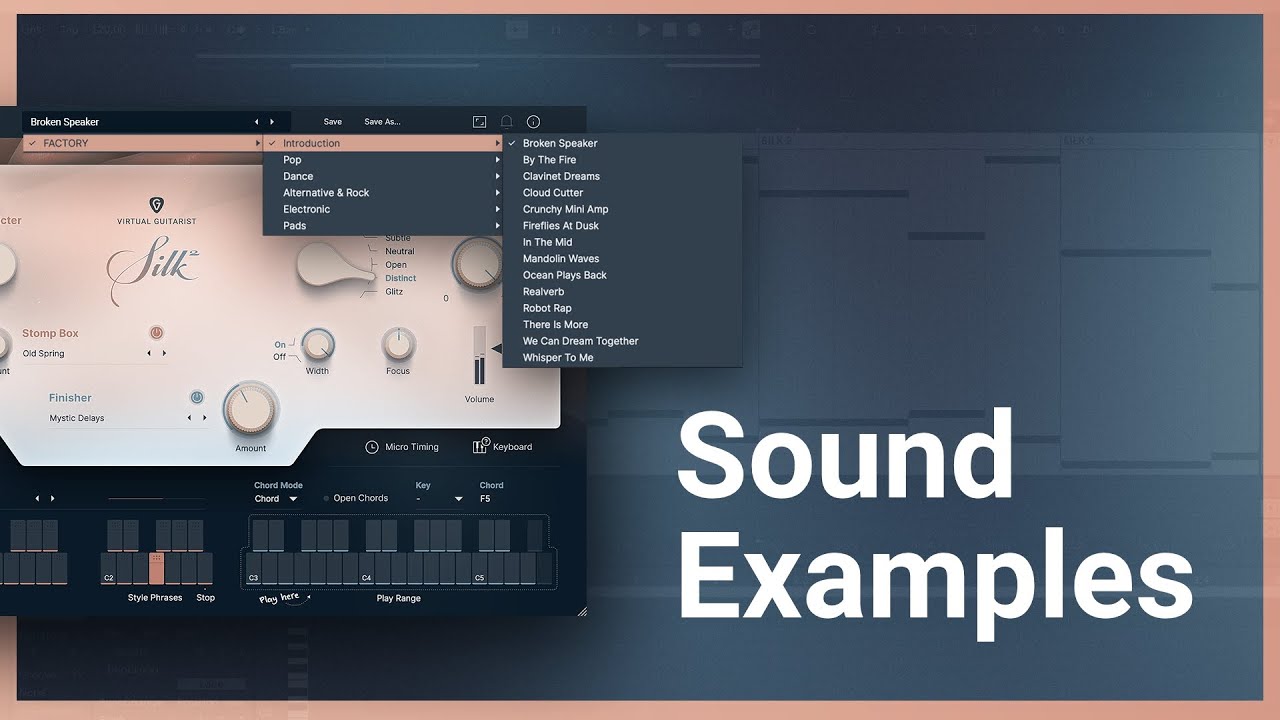Click previous Finisher effect arrow
Image resolution: width=1280 pixels, height=720 pixels.
click(190, 418)
